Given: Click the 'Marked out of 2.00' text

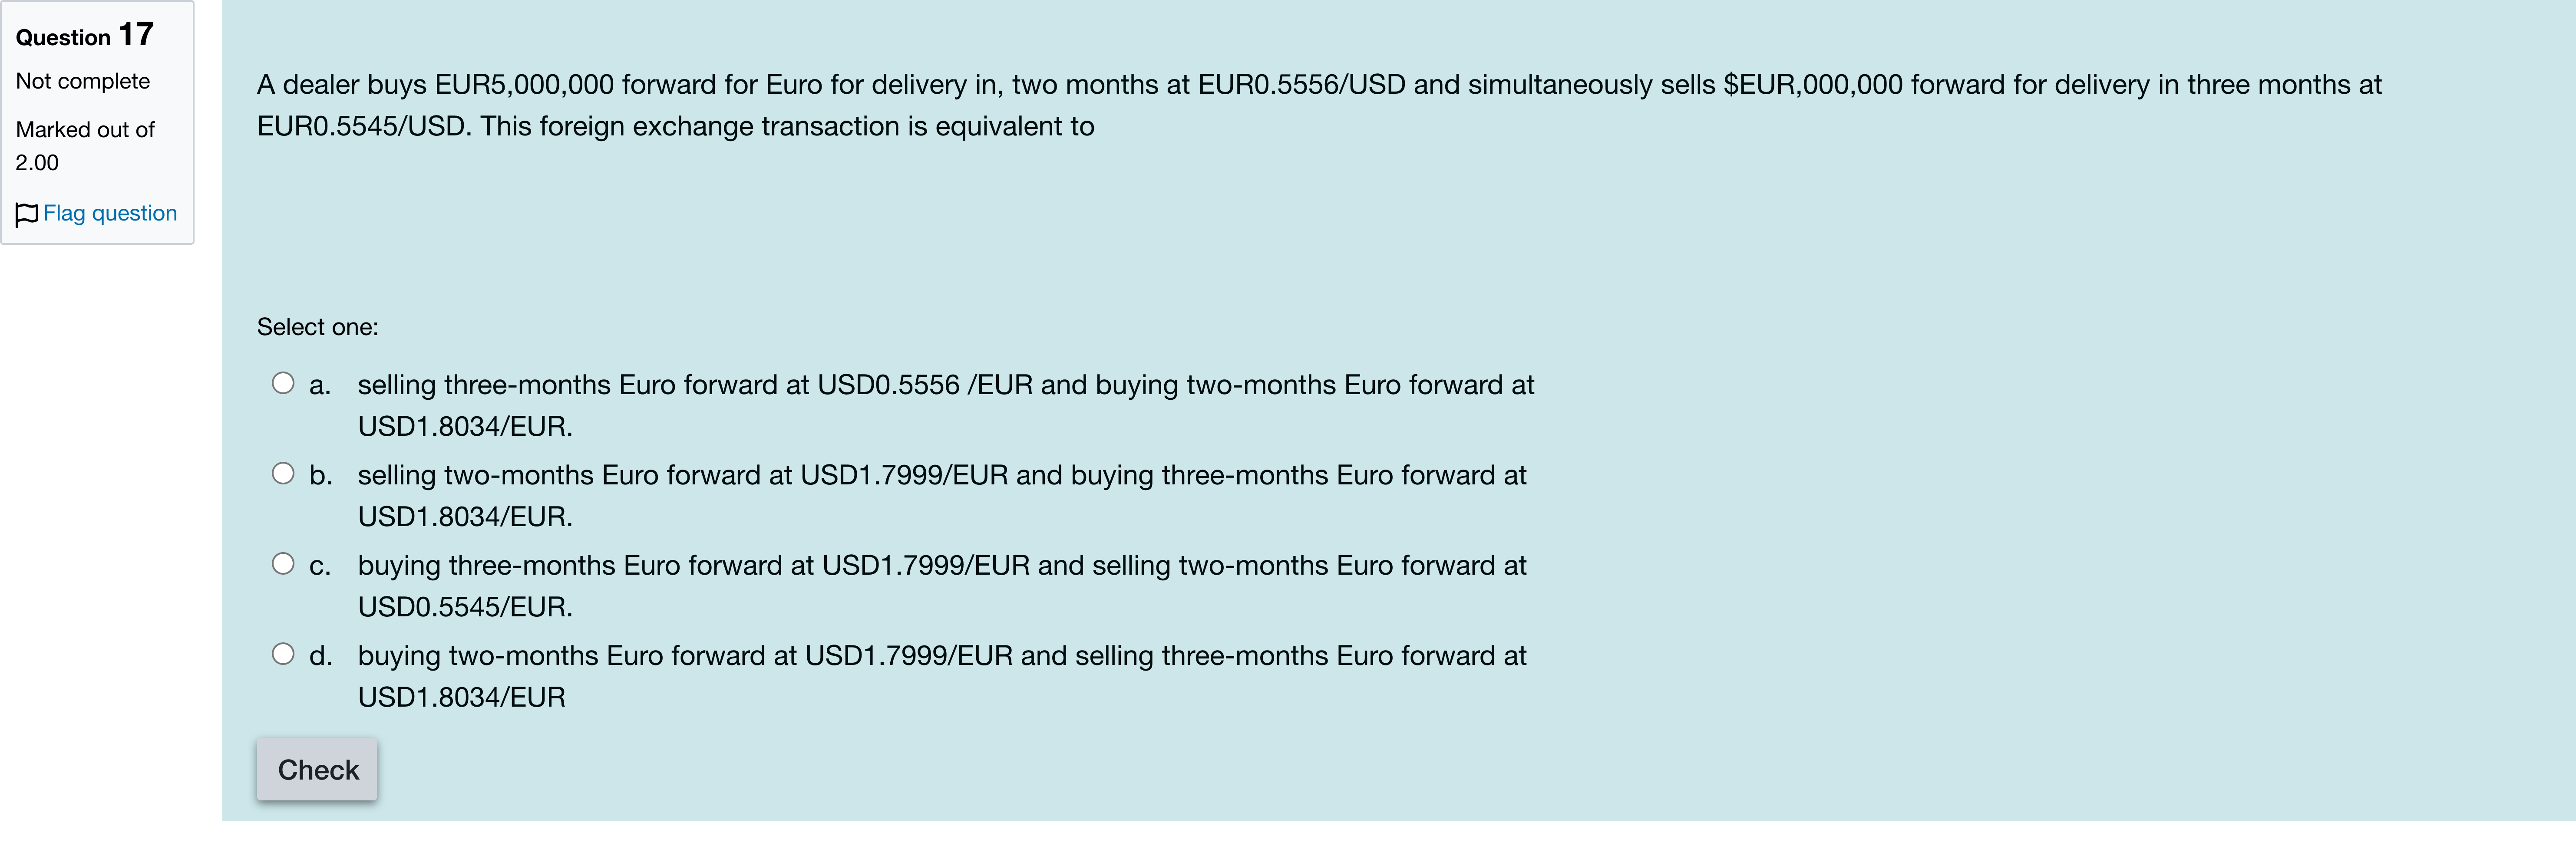Looking at the screenshot, I should coord(85,146).
